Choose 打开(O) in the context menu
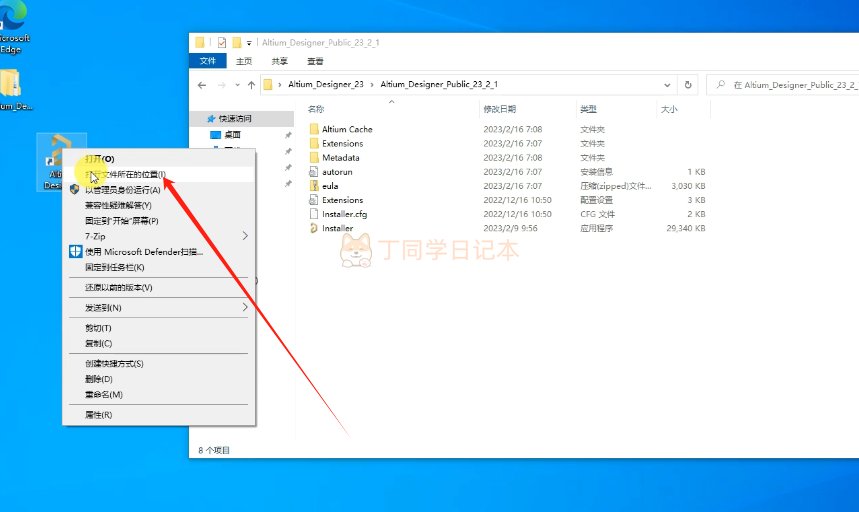 (159, 159)
